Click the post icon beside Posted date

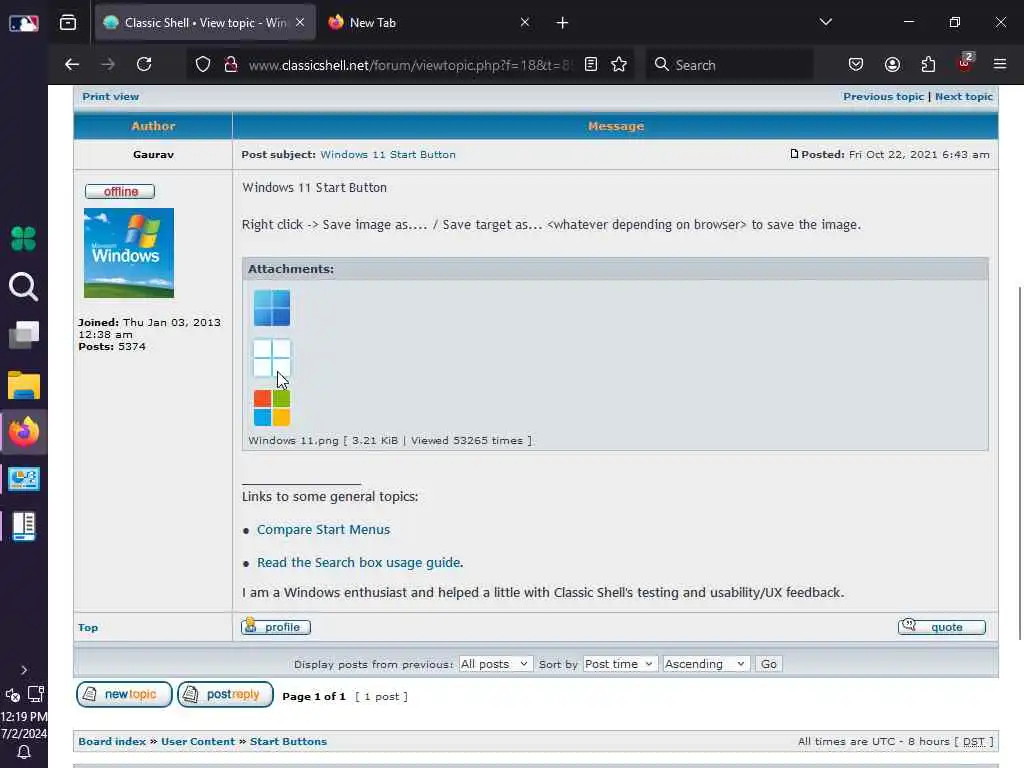tap(794, 154)
